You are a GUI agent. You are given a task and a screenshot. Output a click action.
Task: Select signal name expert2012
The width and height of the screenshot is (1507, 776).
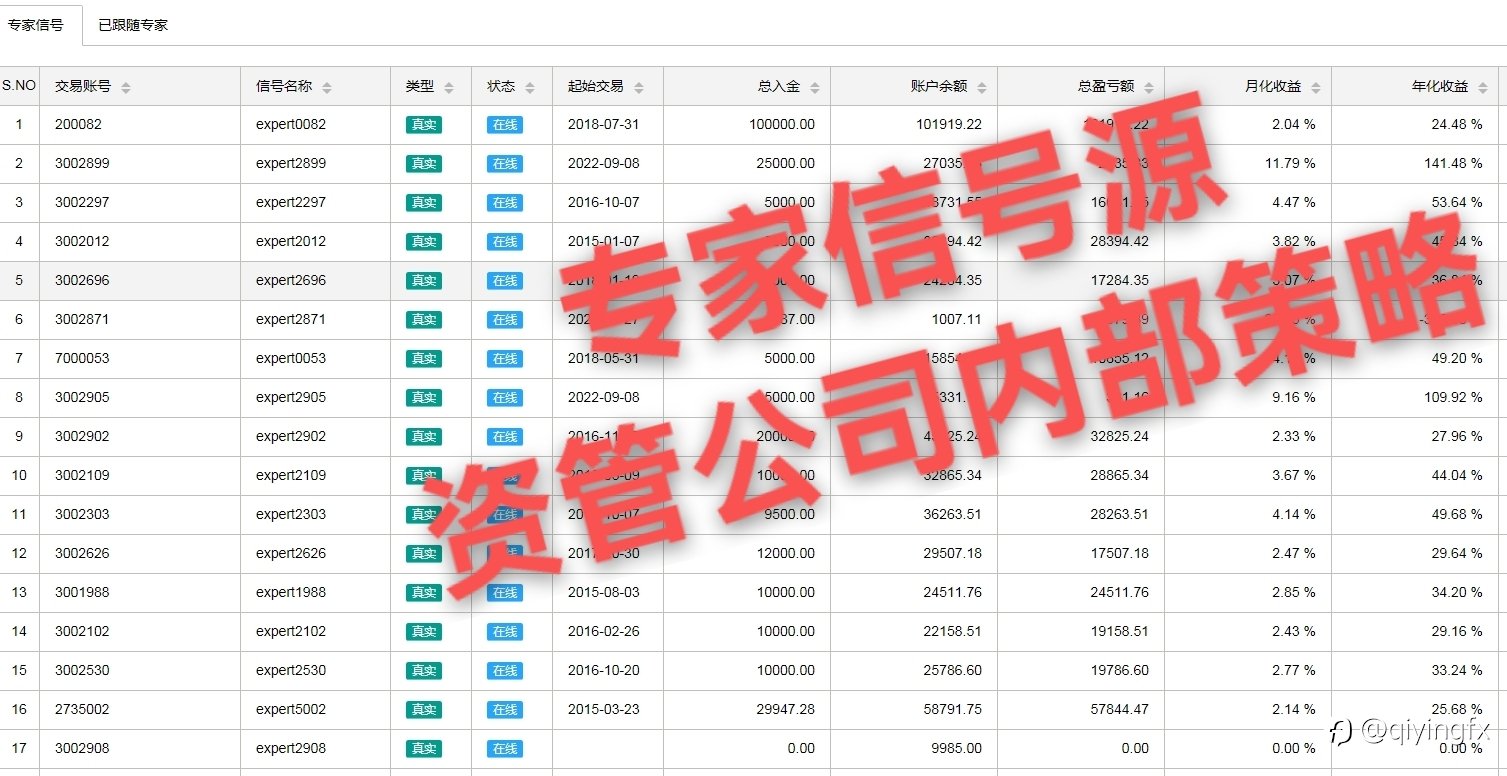[x=291, y=242]
